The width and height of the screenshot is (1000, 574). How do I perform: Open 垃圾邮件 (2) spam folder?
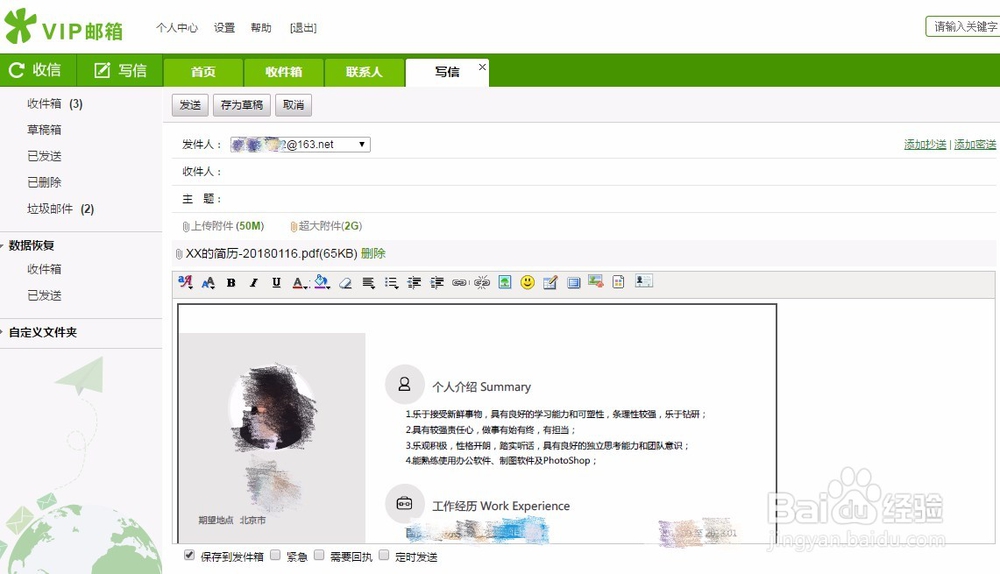pyautogui.click(x=61, y=209)
